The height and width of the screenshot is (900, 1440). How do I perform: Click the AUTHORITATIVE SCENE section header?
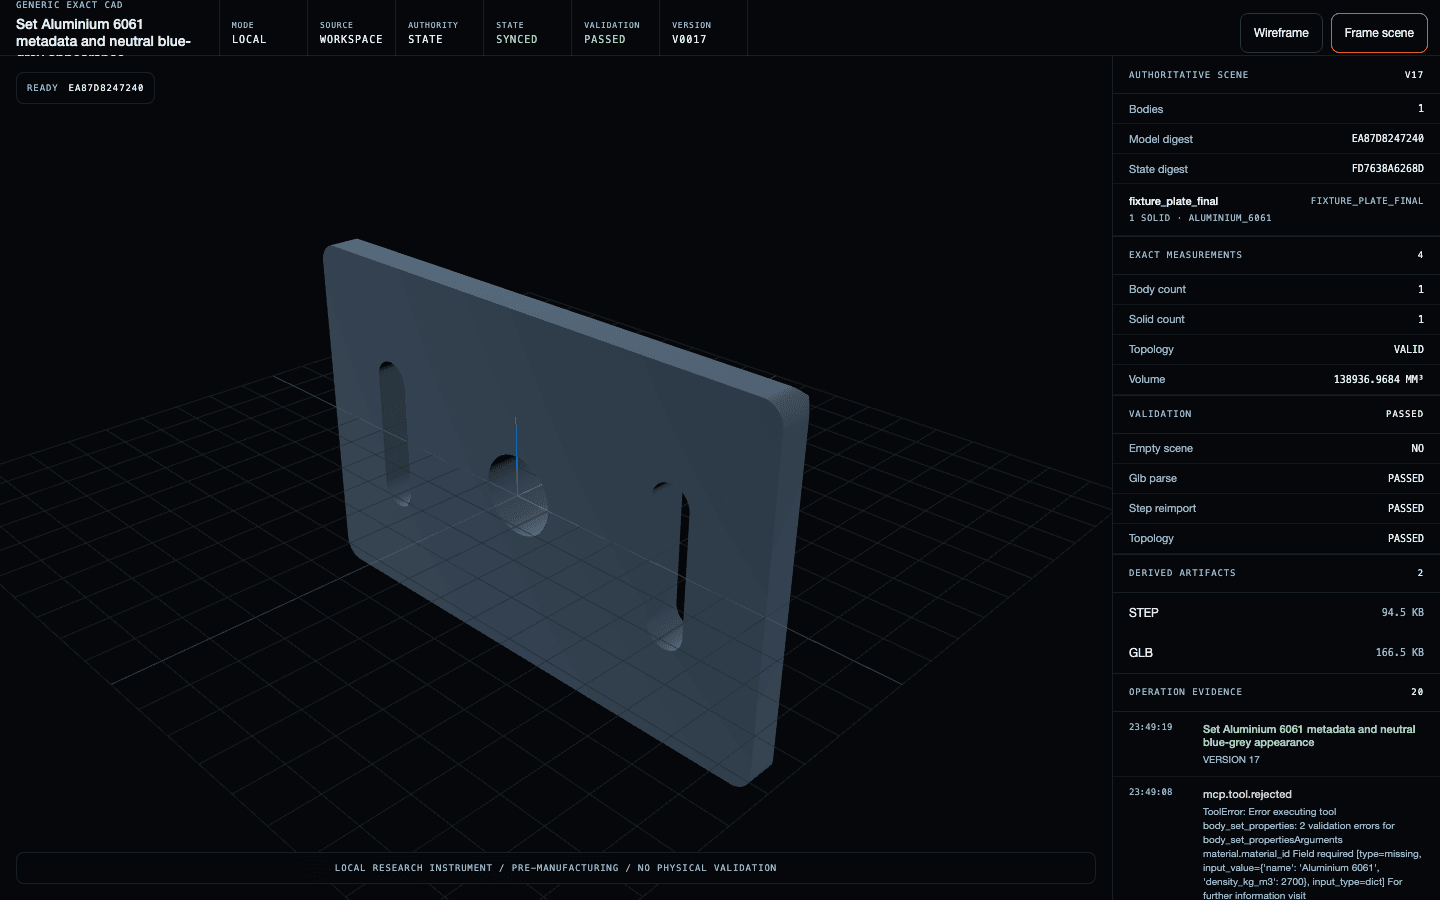click(1276, 75)
